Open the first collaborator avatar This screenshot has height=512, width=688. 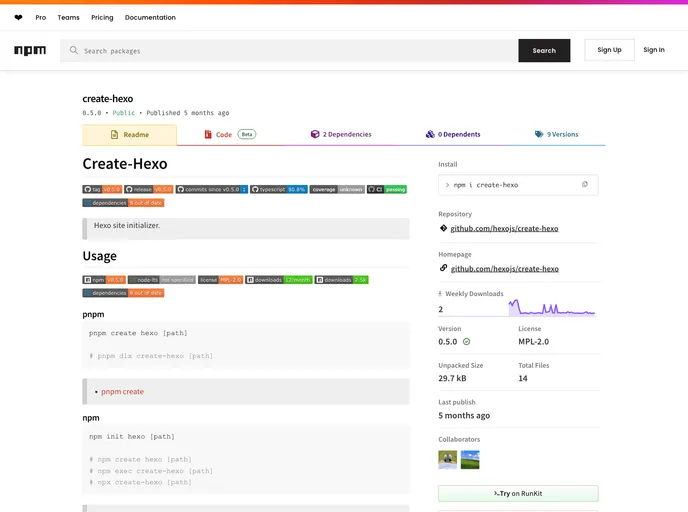448,460
